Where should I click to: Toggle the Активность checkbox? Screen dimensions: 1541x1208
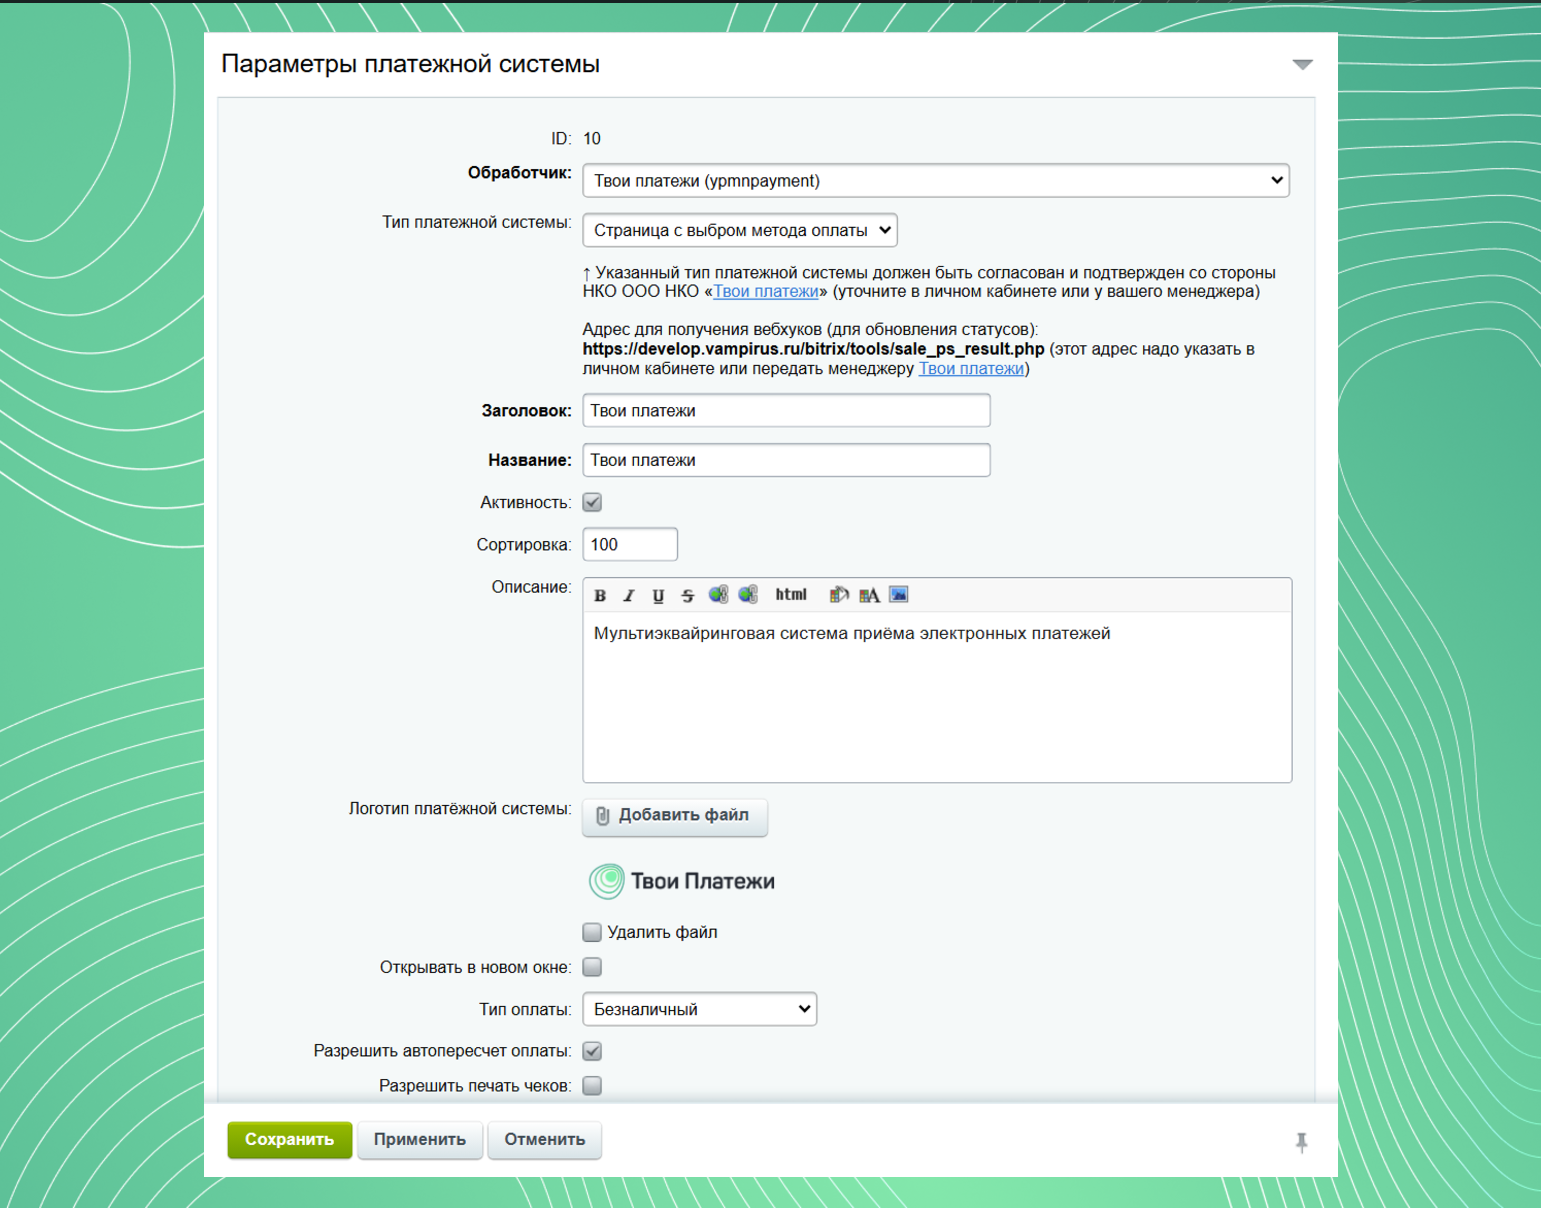pos(592,502)
